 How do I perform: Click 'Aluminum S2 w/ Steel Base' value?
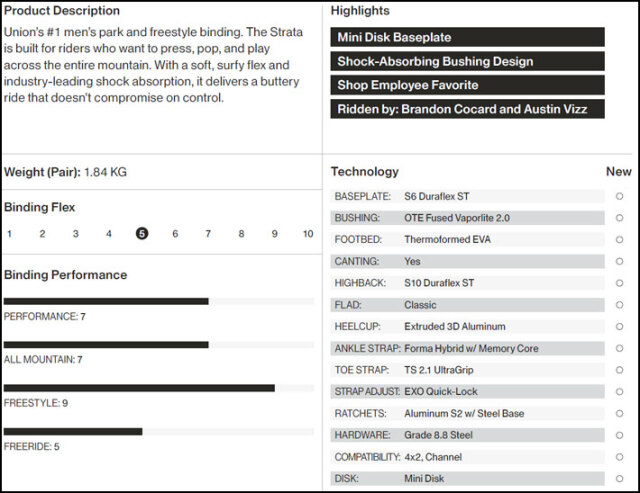[464, 413]
